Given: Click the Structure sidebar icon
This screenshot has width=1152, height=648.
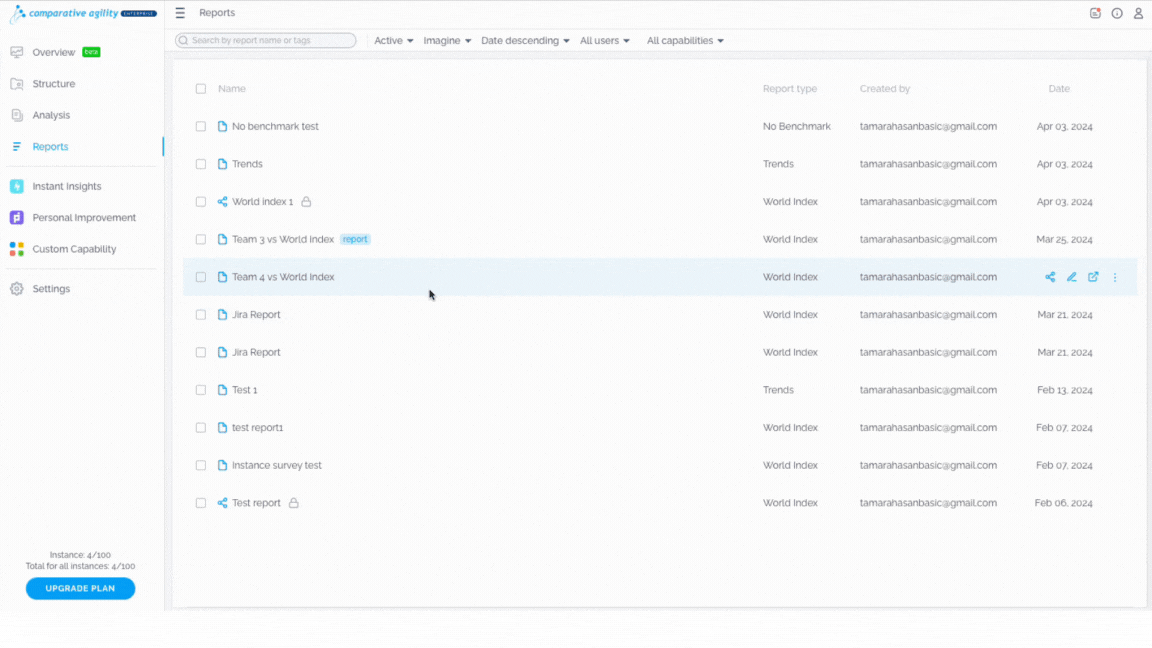Looking at the screenshot, I should [17, 84].
